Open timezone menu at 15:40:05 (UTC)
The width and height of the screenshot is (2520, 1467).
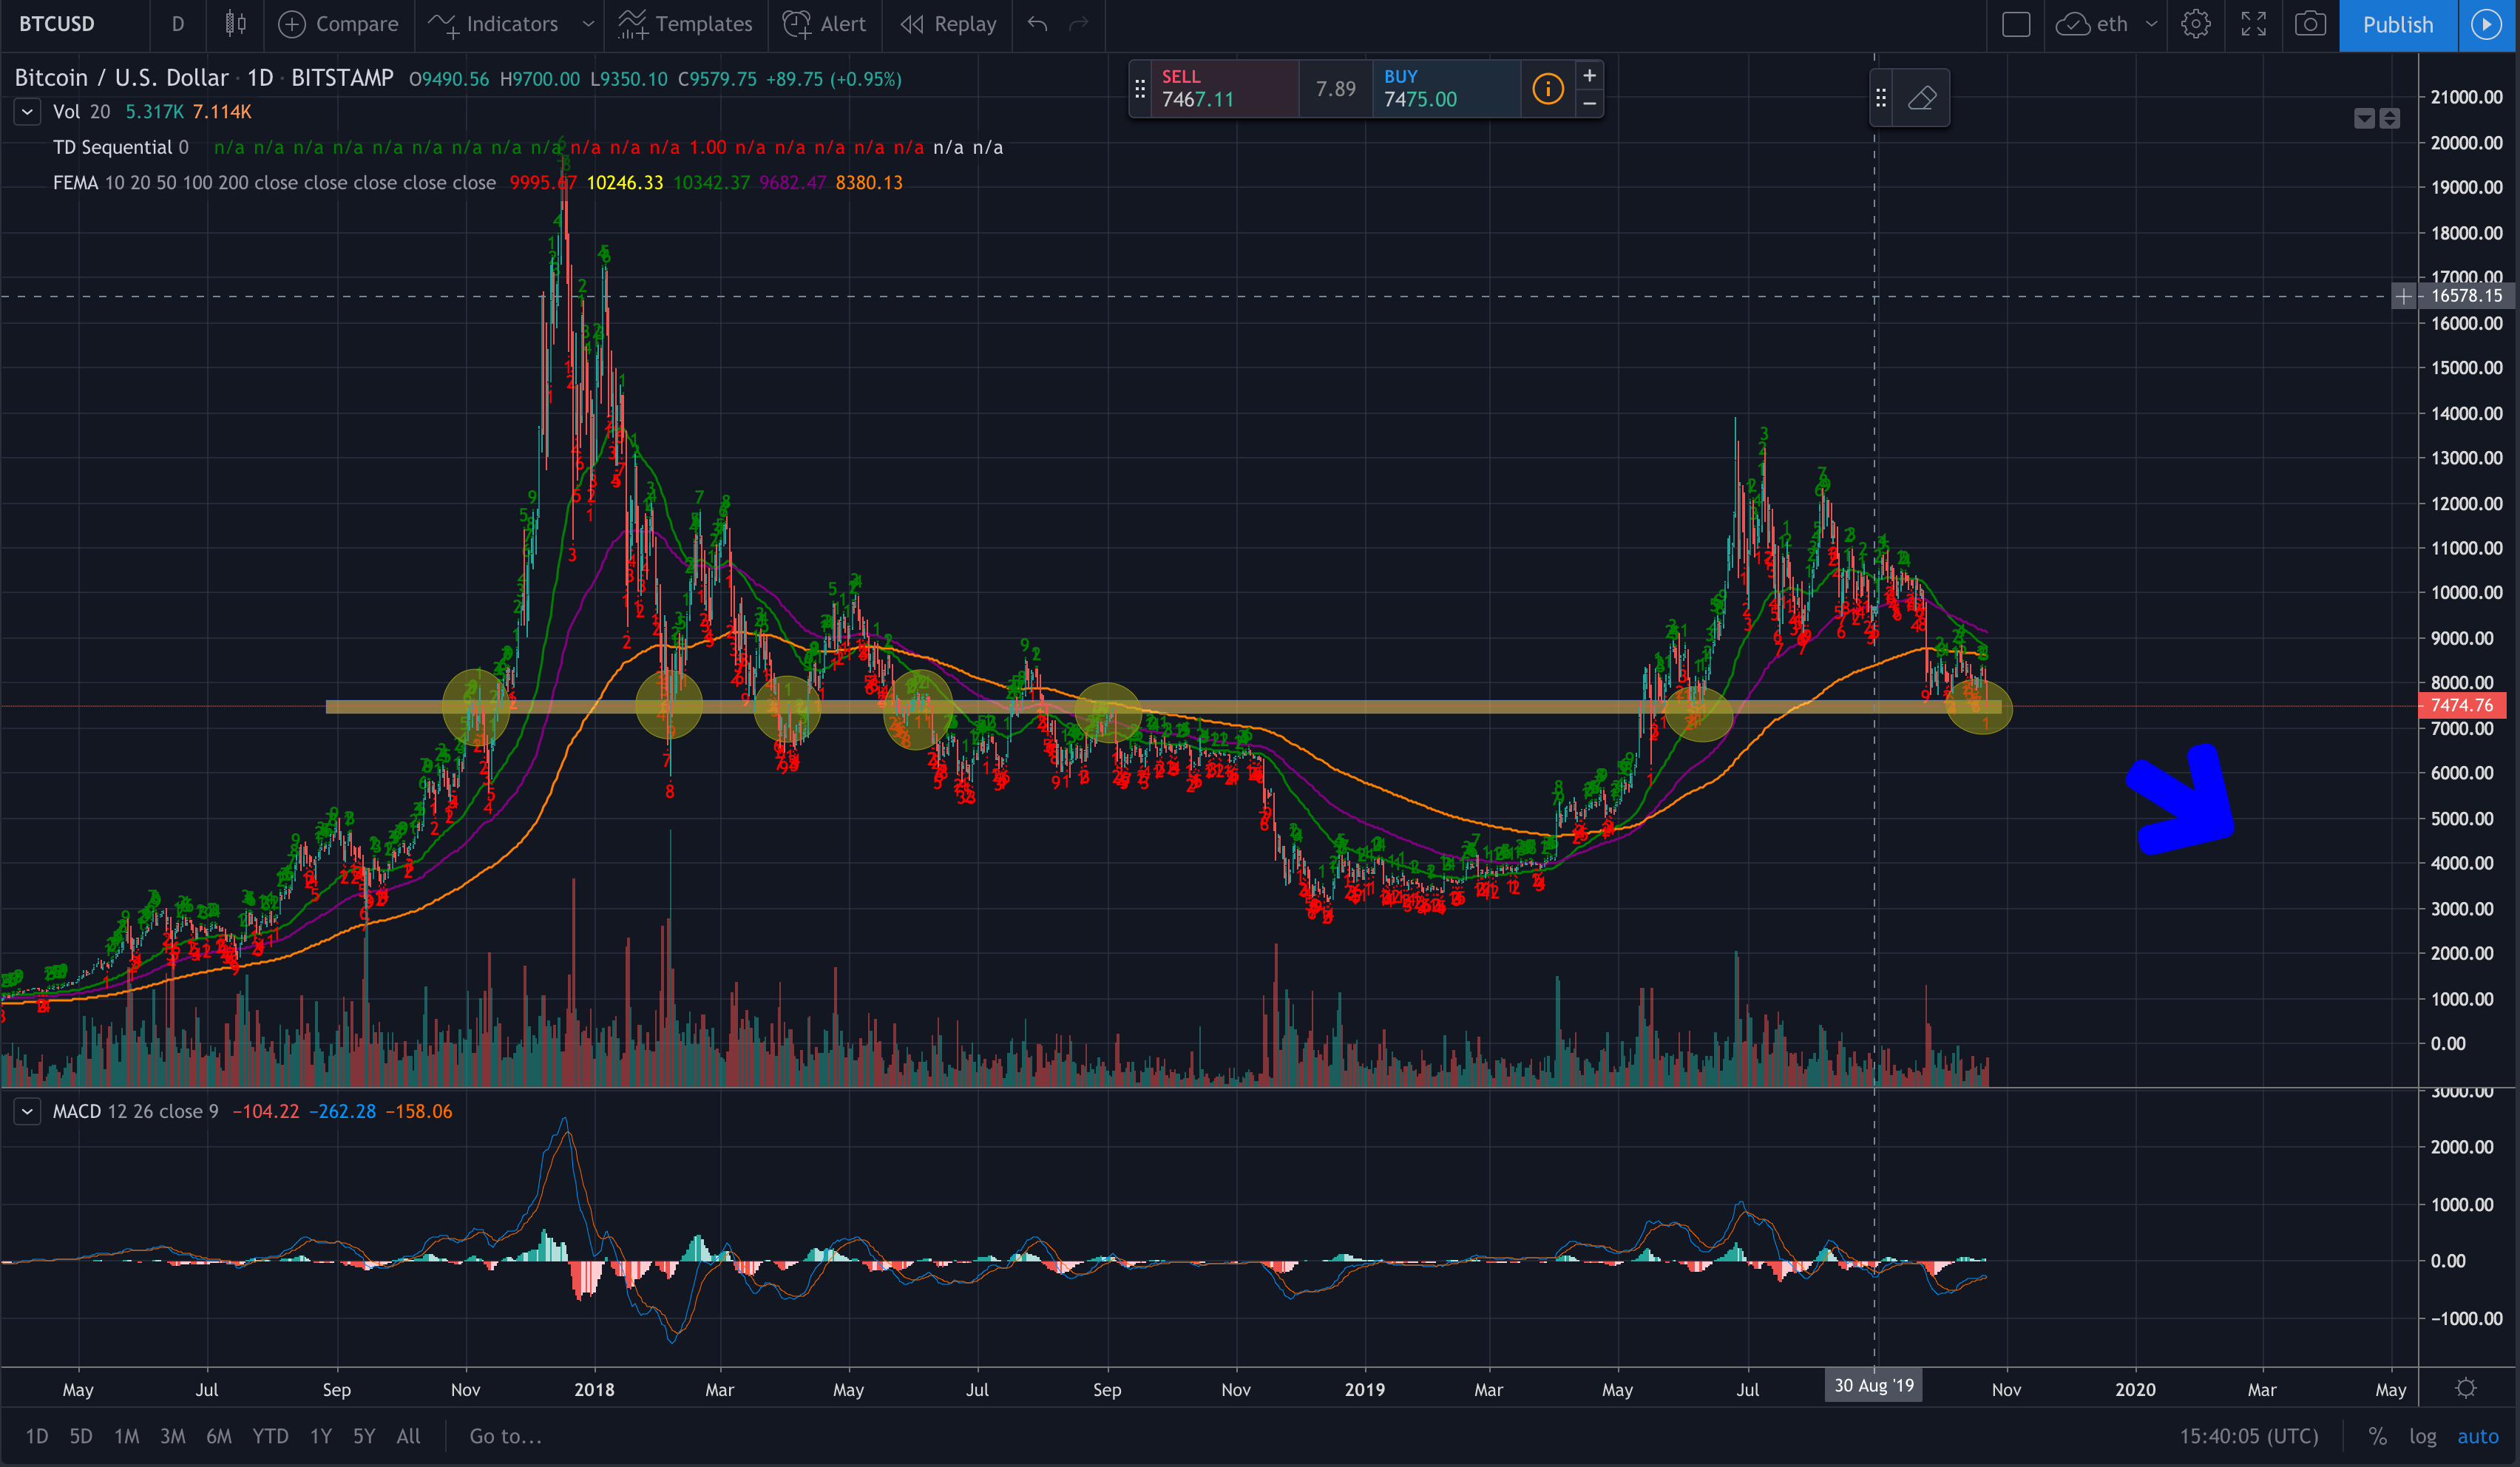(2248, 1436)
